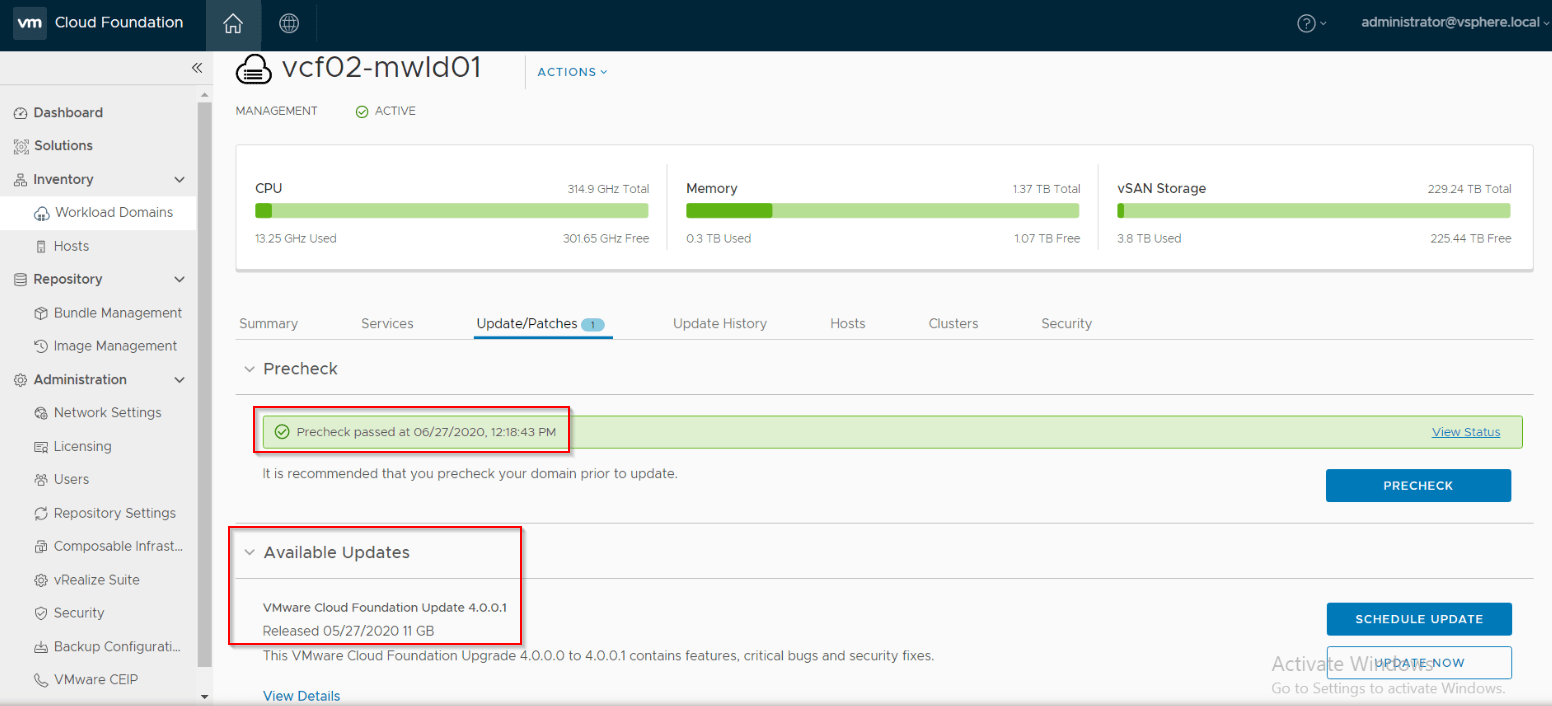Click the Hosts icon in sidebar

click(x=42, y=247)
